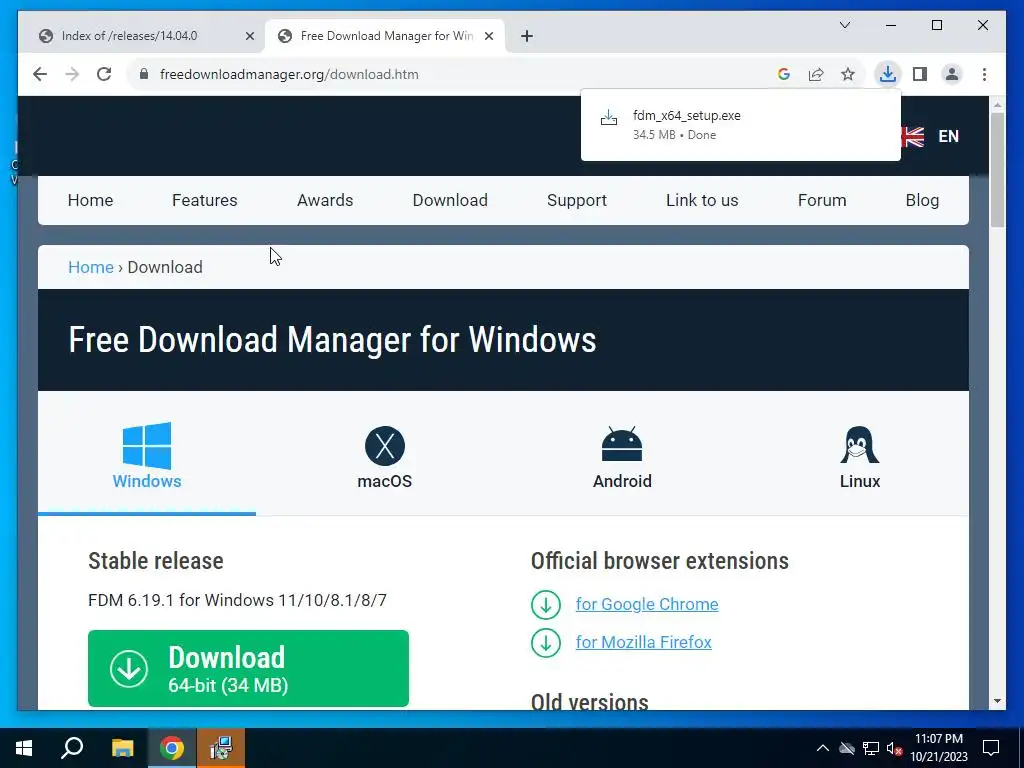Select the Windows platform tab
This screenshot has height=768, width=1024.
coord(147,456)
